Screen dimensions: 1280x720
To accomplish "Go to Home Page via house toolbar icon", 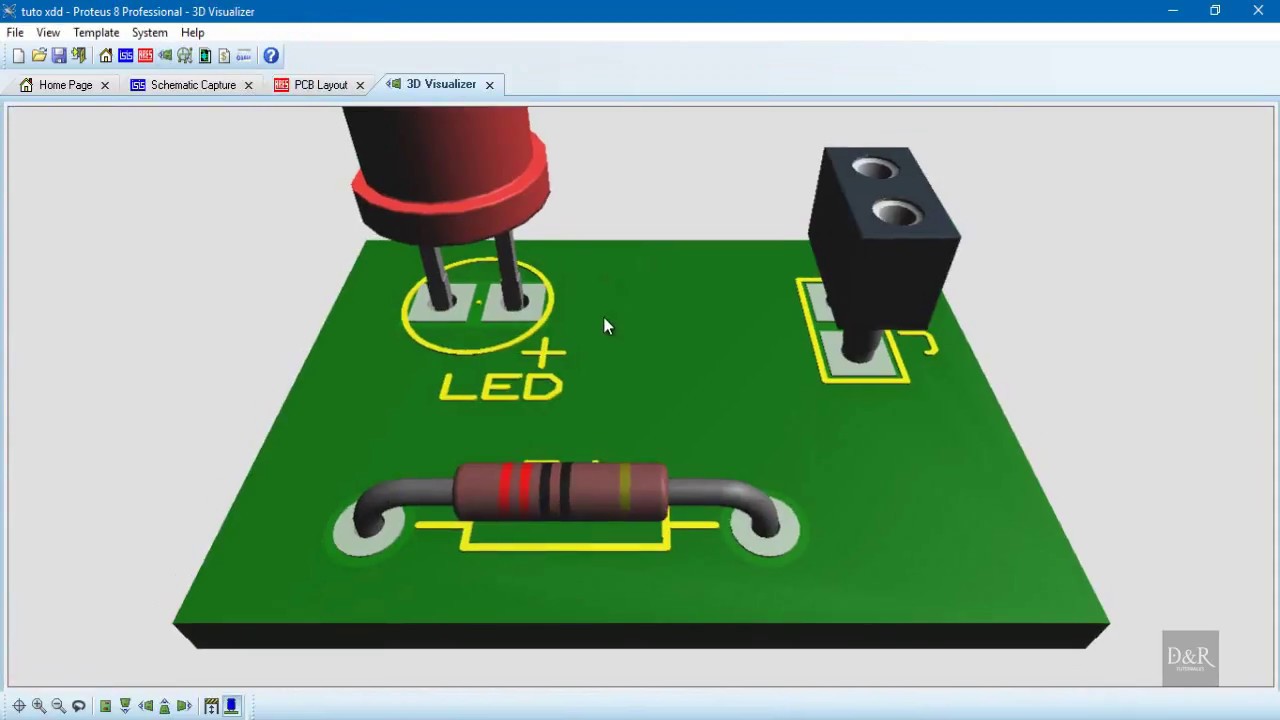I will (x=106, y=56).
